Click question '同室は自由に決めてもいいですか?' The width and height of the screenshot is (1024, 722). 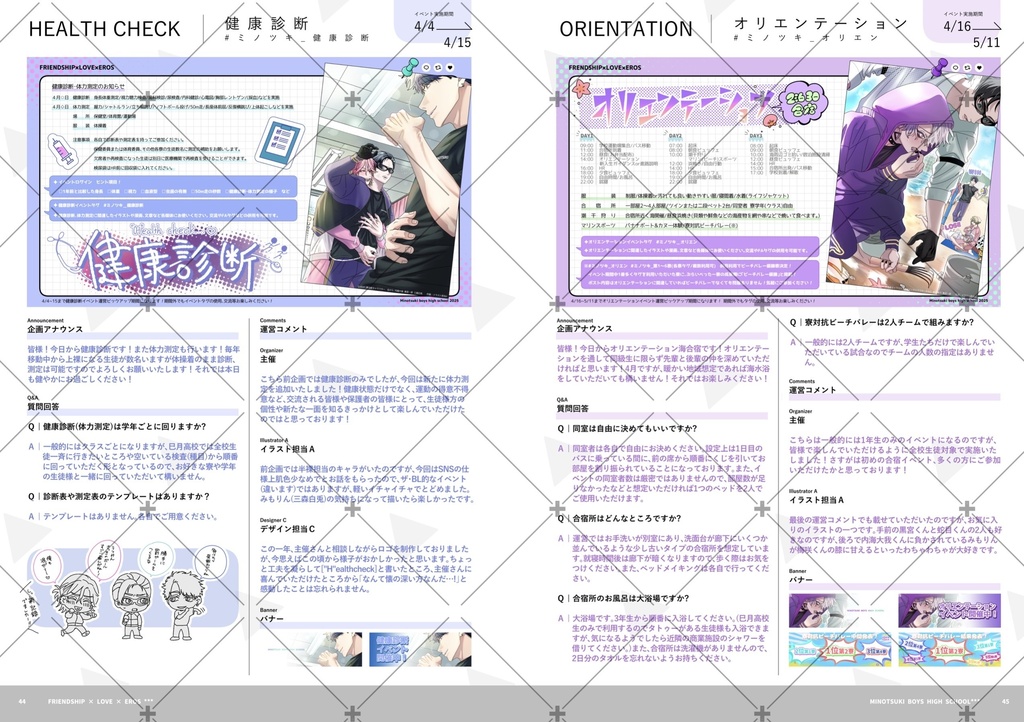(628, 428)
